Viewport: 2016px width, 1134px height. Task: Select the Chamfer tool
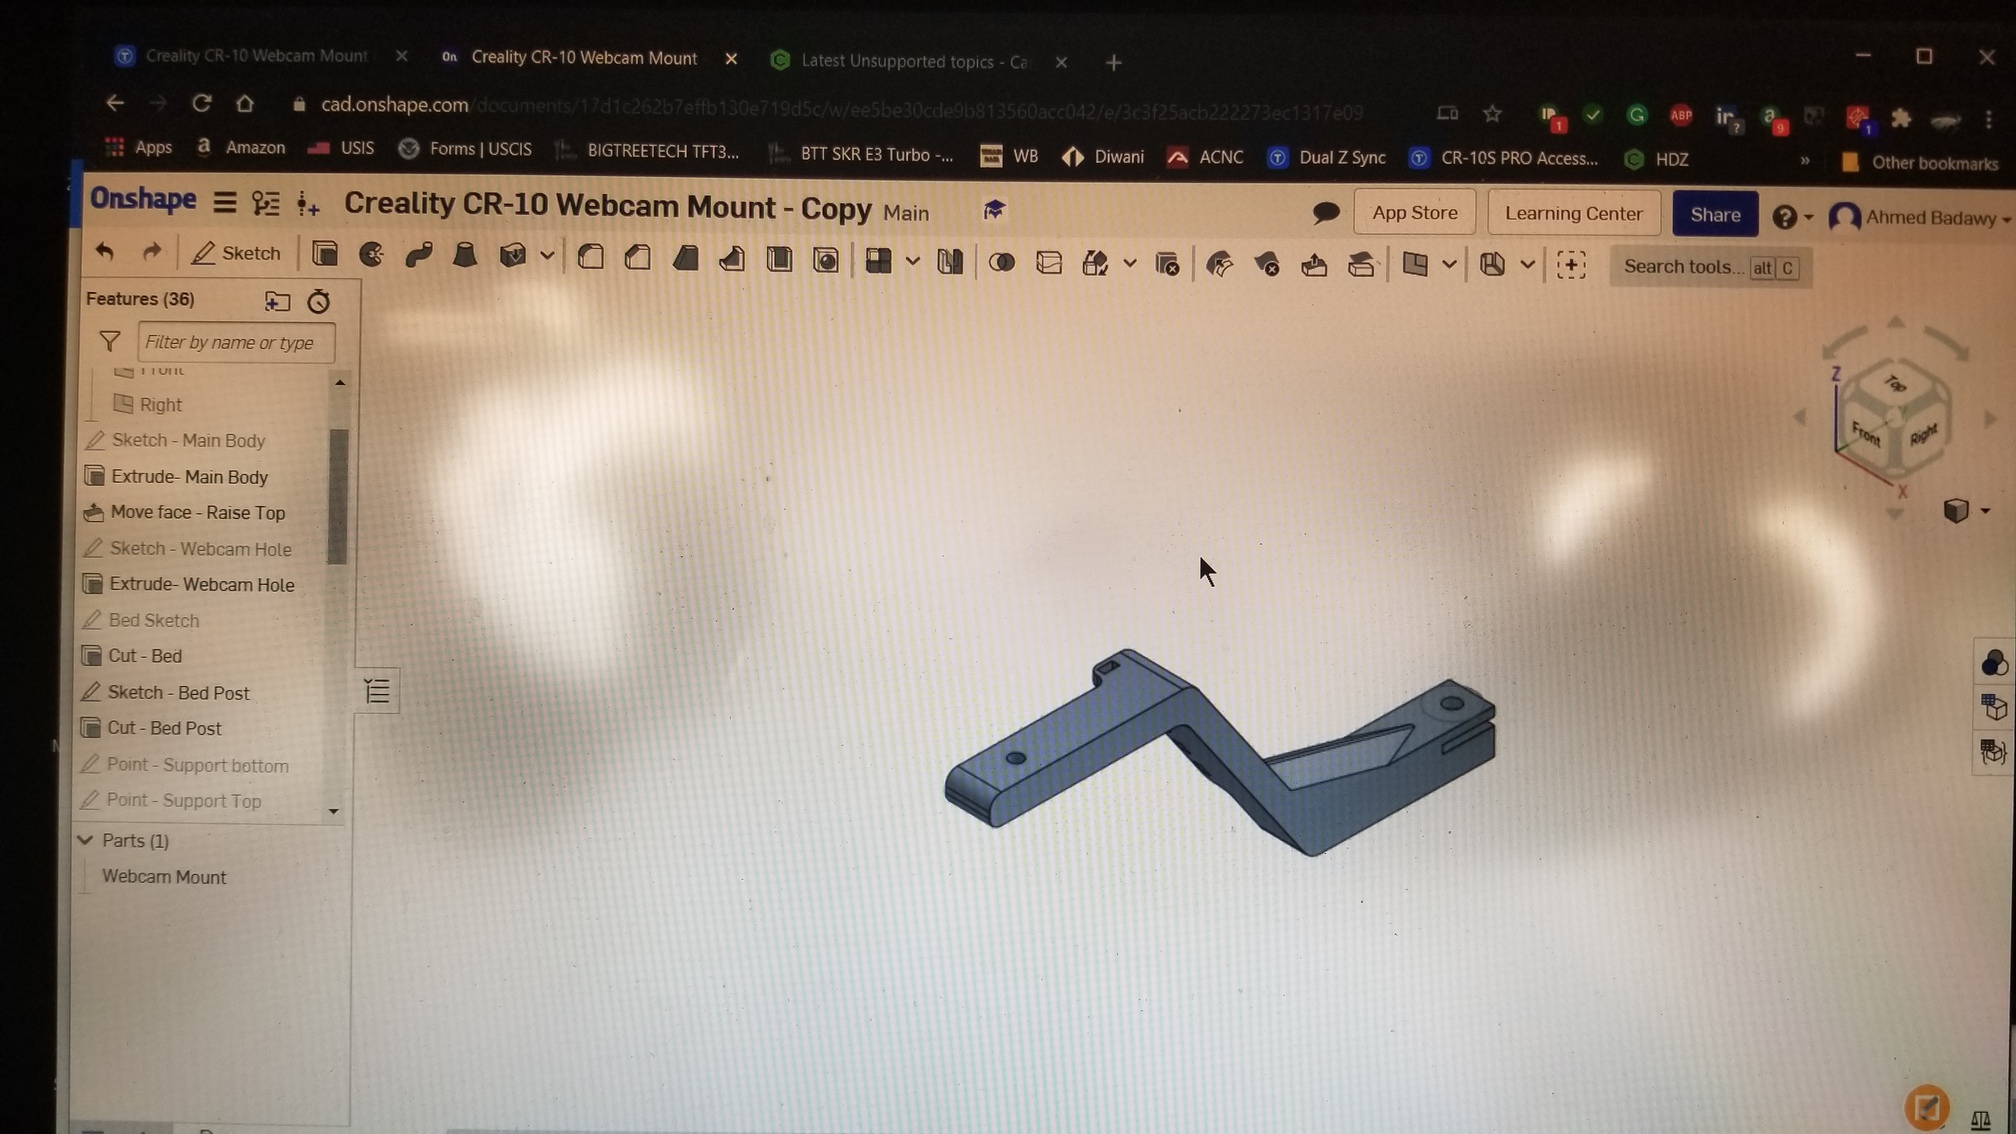click(x=638, y=259)
